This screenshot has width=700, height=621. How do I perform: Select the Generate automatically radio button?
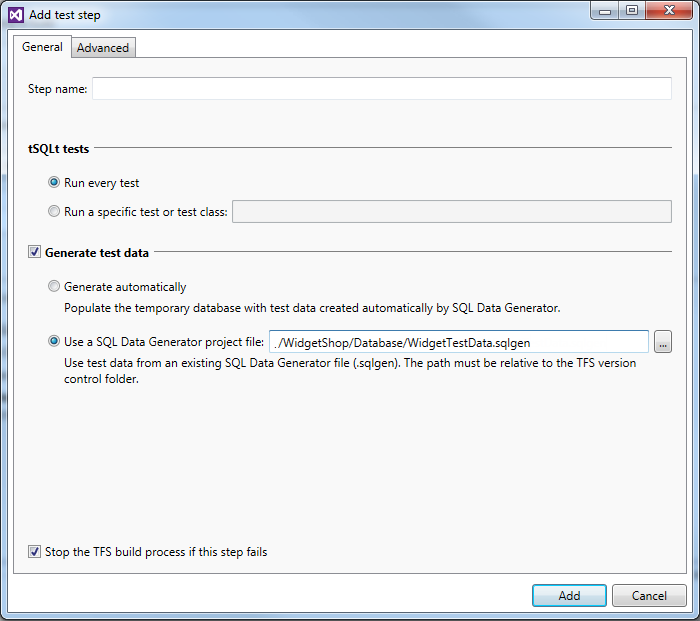pos(55,287)
